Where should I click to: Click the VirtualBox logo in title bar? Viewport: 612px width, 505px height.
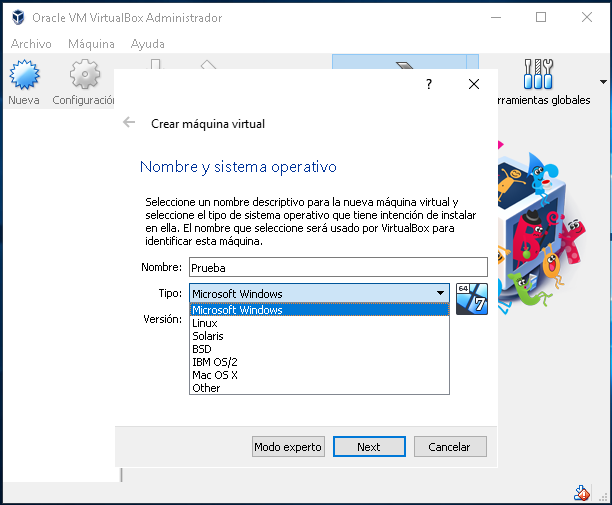[18, 18]
